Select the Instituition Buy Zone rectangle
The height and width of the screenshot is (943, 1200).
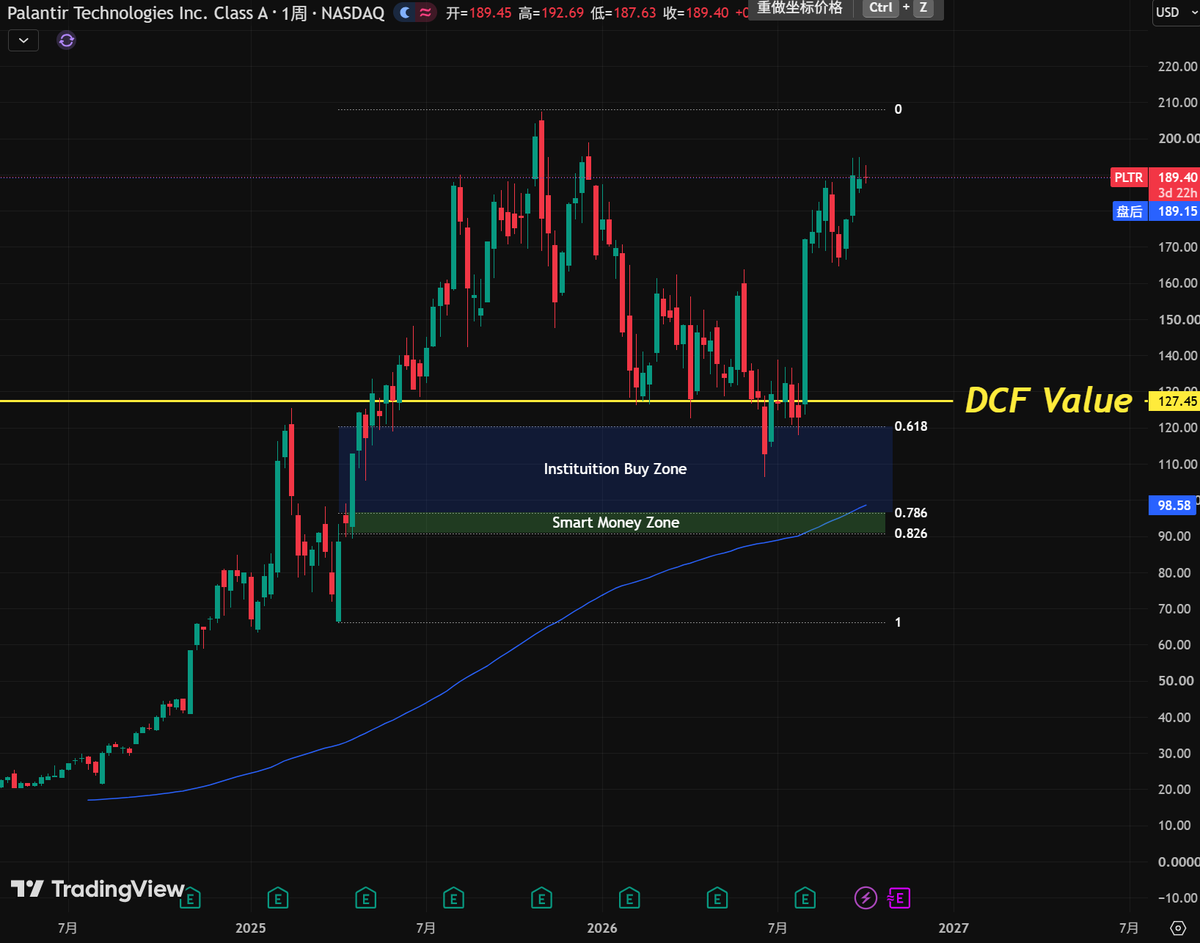point(615,469)
